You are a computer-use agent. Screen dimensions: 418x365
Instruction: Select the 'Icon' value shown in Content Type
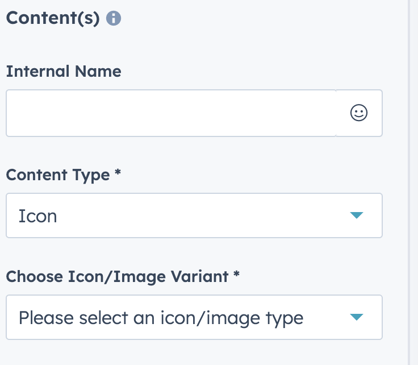[x=38, y=216]
